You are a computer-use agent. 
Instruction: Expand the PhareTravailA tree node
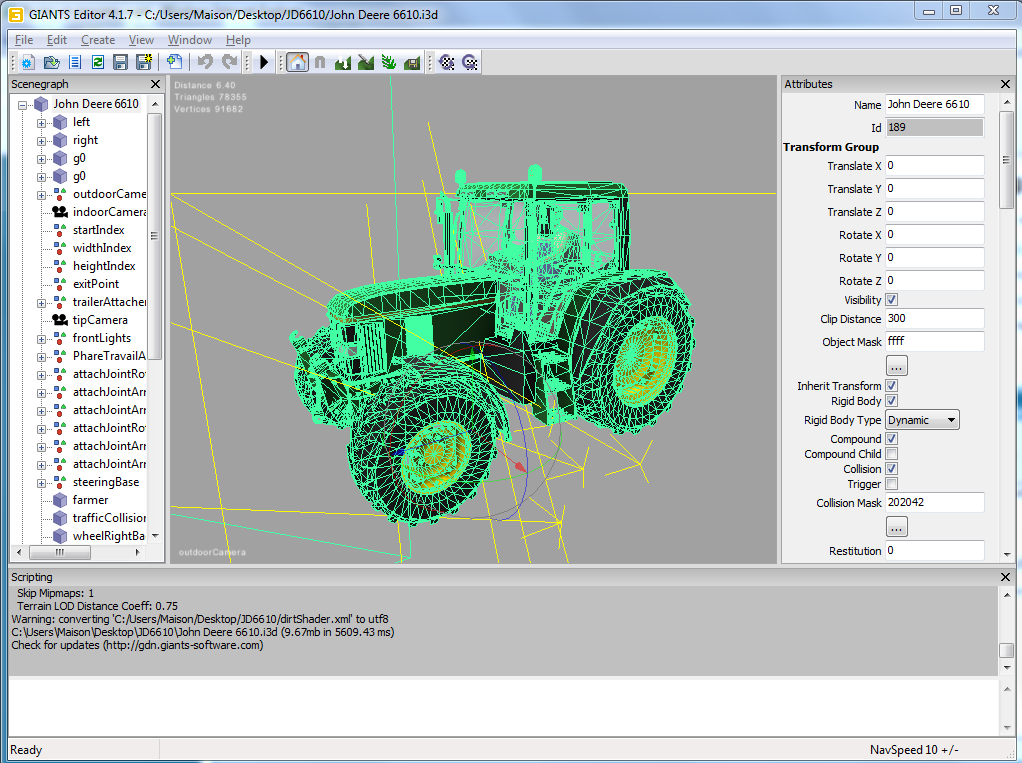tap(41, 357)
